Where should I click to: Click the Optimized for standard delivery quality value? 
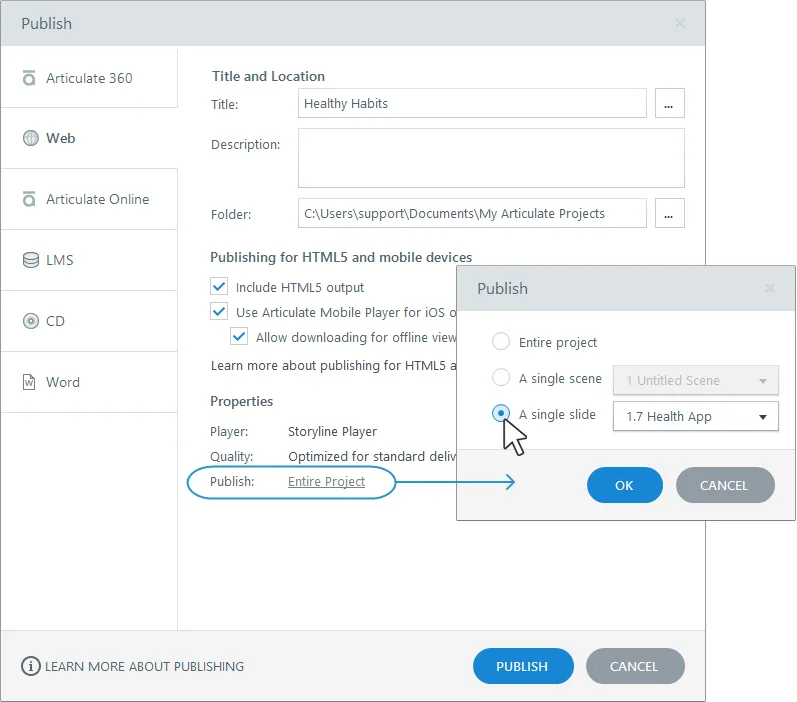(372, 456)
